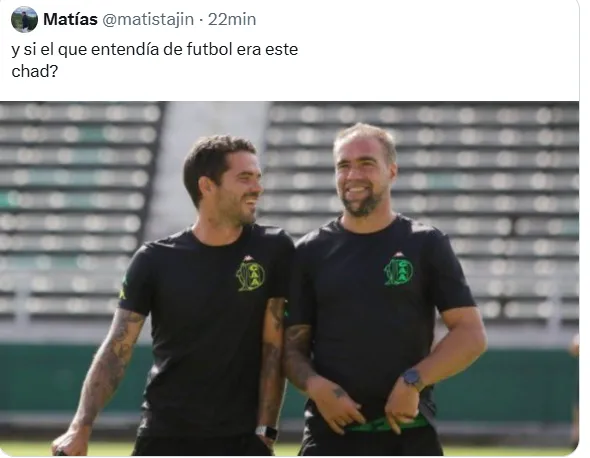
Task: Click the tweet's first text line
Action: pos(155,50)
